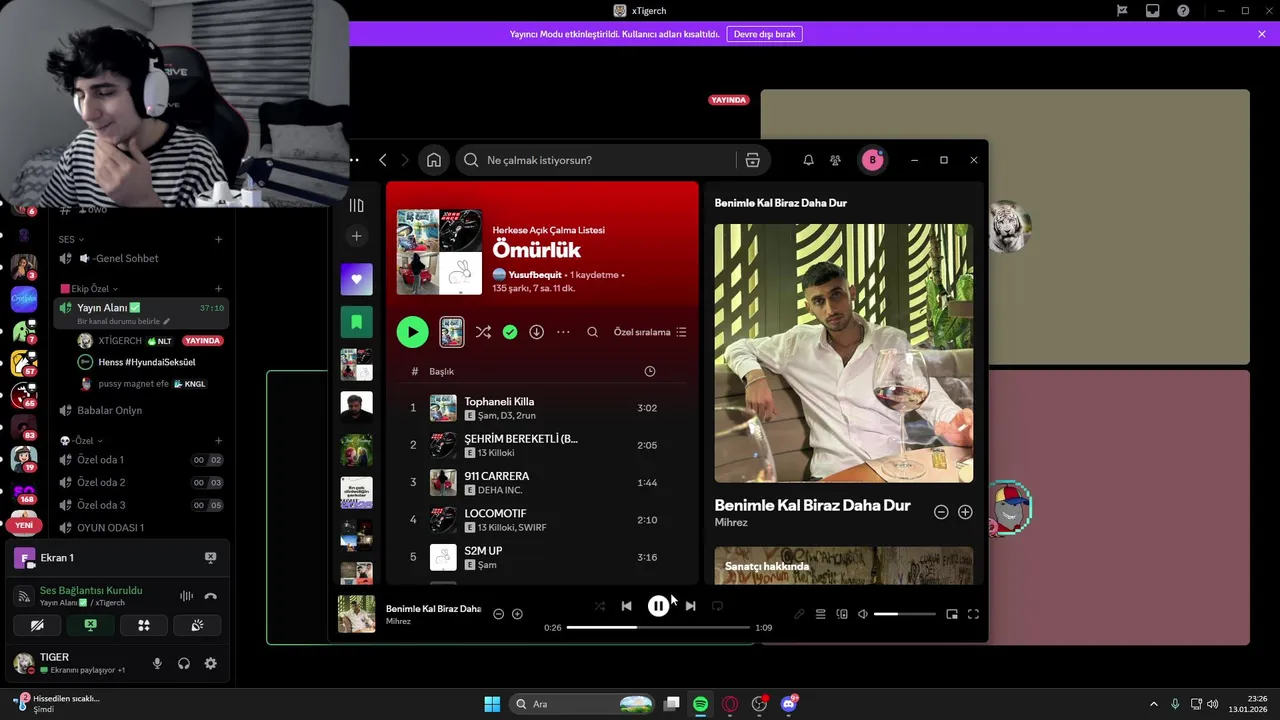
Task: Open Spotify friend activity icon
Action: tap(836, 160)
